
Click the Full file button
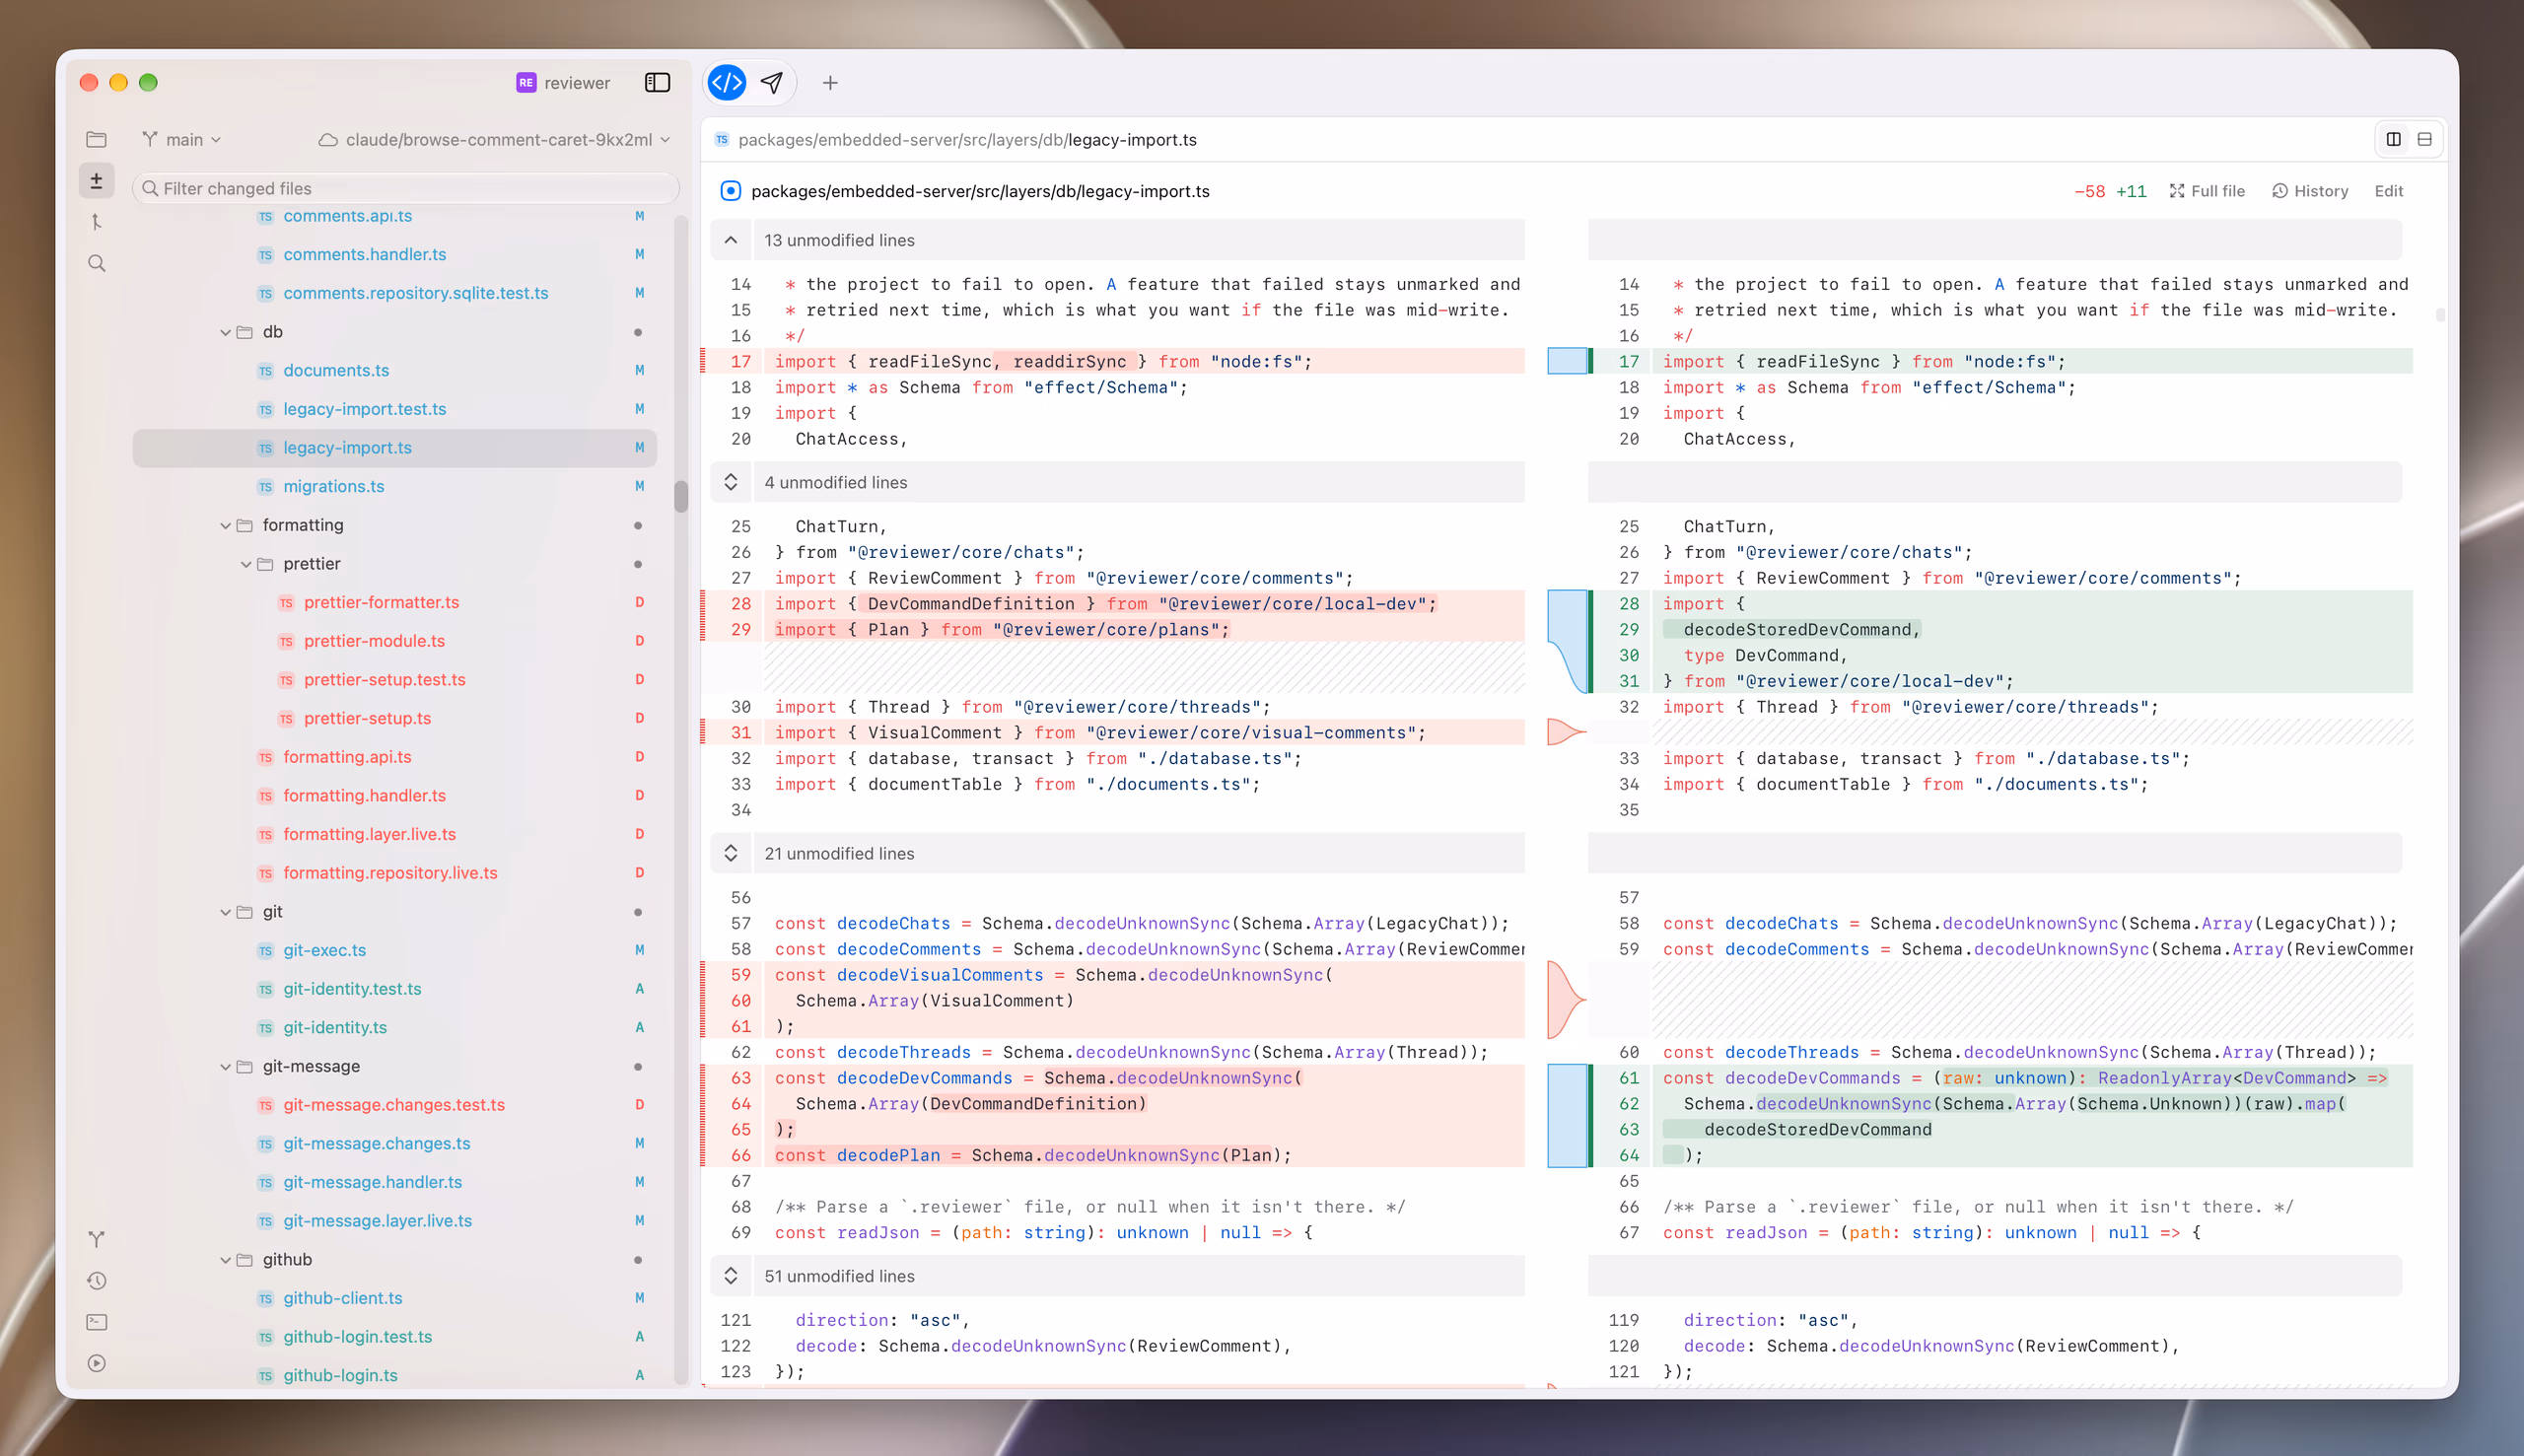point(2207,191)
